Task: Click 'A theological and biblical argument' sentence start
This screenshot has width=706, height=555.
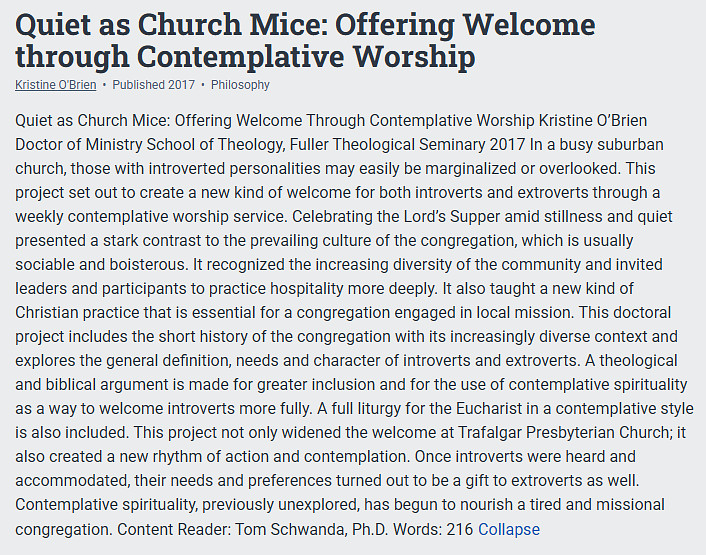Action: [620, 360]
